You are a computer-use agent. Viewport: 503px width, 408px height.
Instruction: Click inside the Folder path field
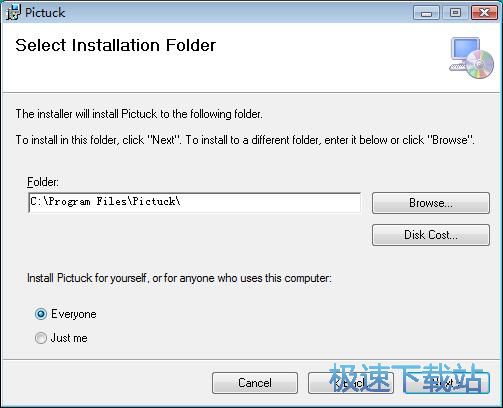click(x=195, y=202)
